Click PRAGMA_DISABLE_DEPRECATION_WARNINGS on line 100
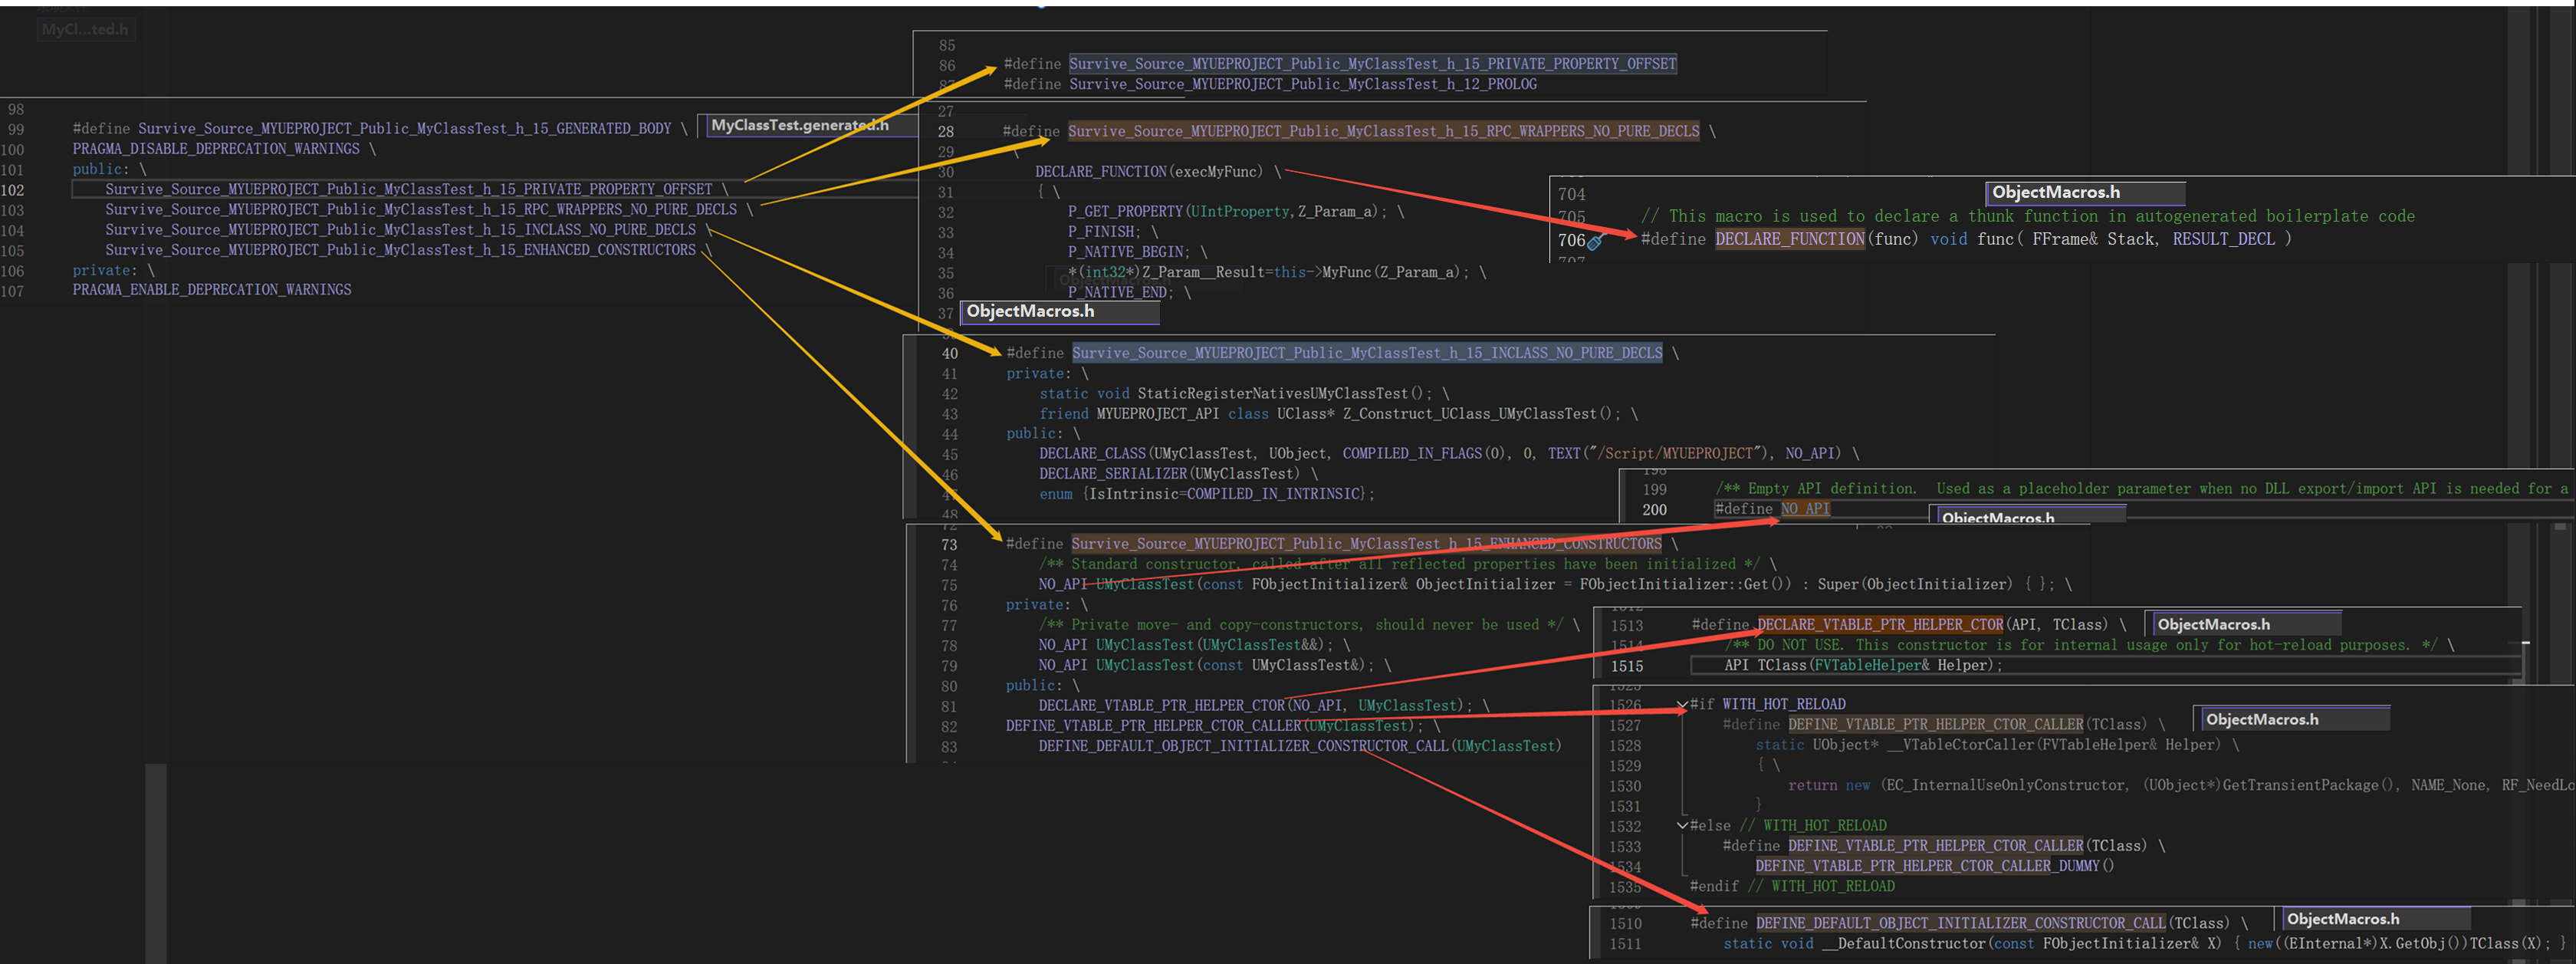Image resolution: width=2576 pixels, height=964 pixels. click(216, 149)
